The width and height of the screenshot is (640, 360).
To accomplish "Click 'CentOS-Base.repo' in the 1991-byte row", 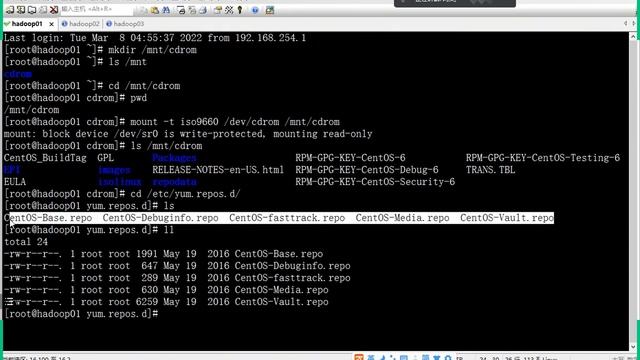I will pyautogui.click(x=279, y=254).
